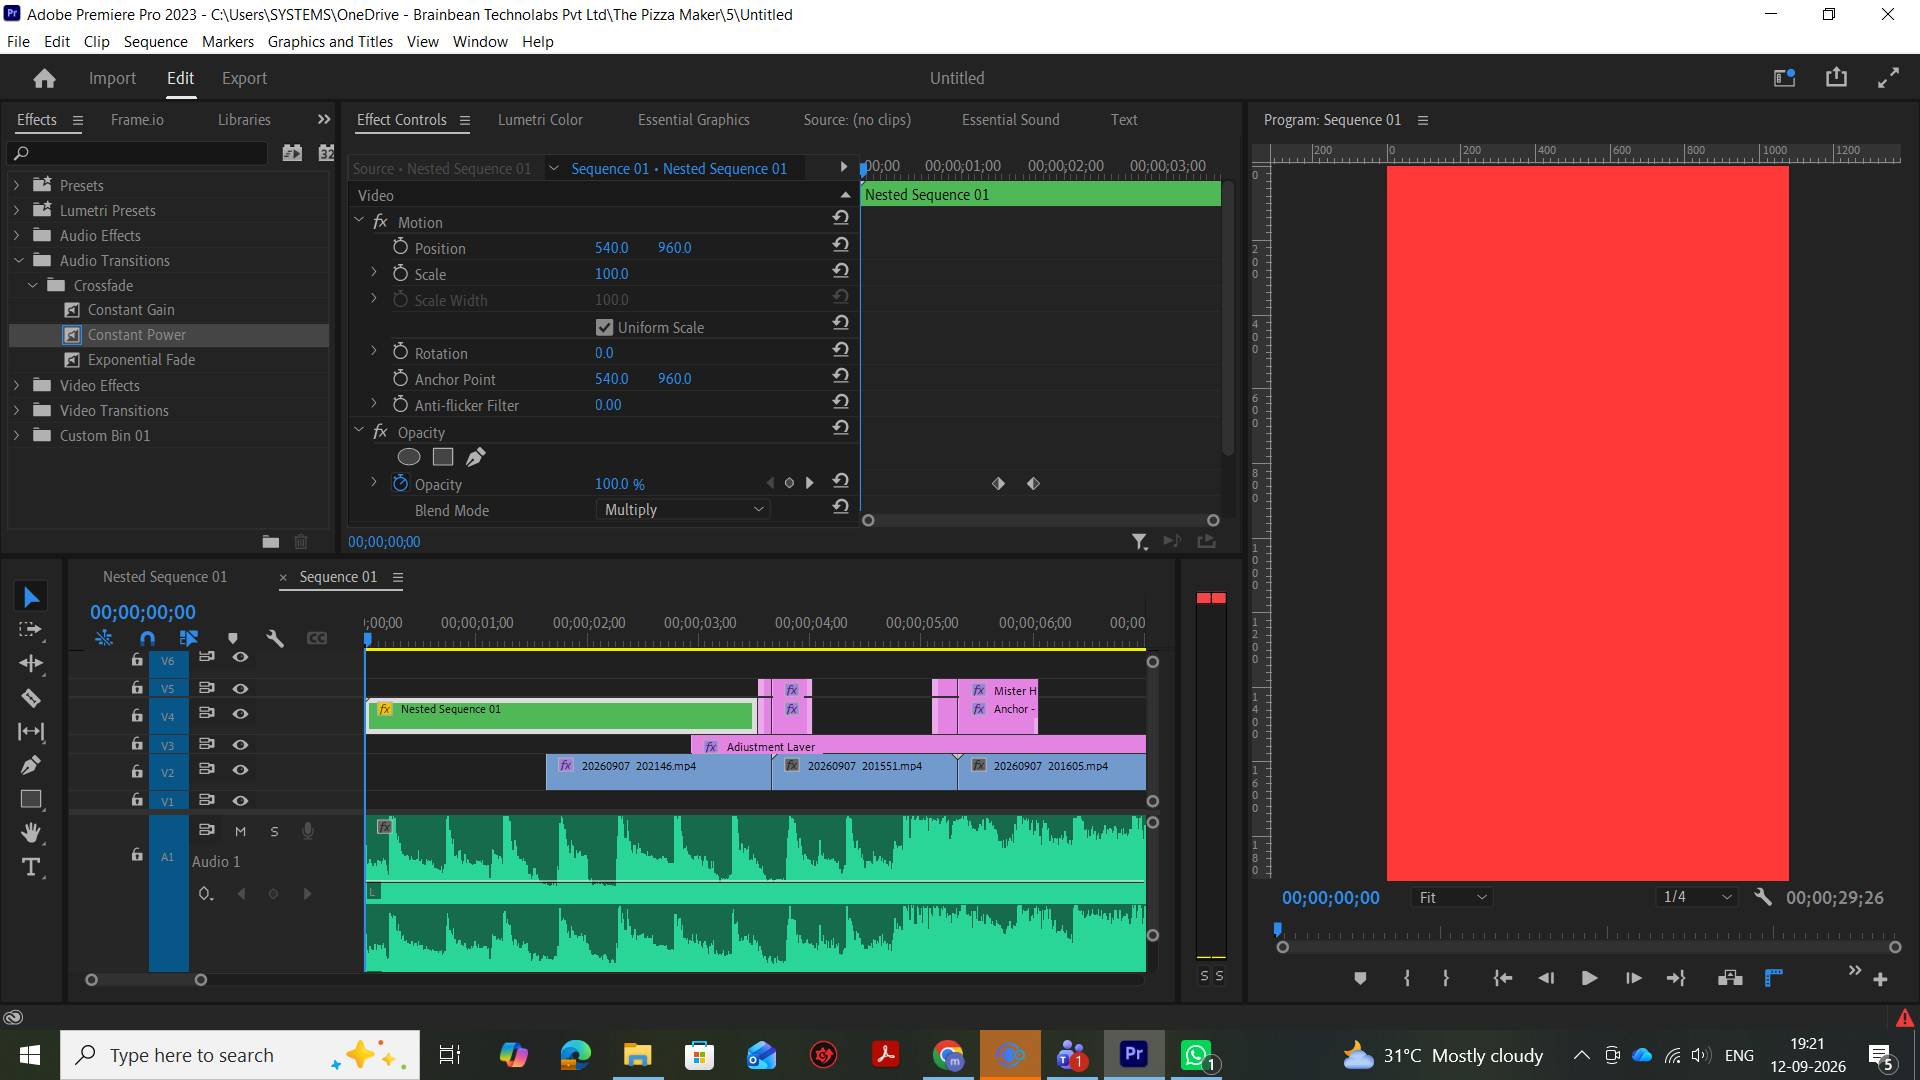Click the Opacity value 100.0 %
This screenshot has height=1080, width=1920.
(619, 484)
